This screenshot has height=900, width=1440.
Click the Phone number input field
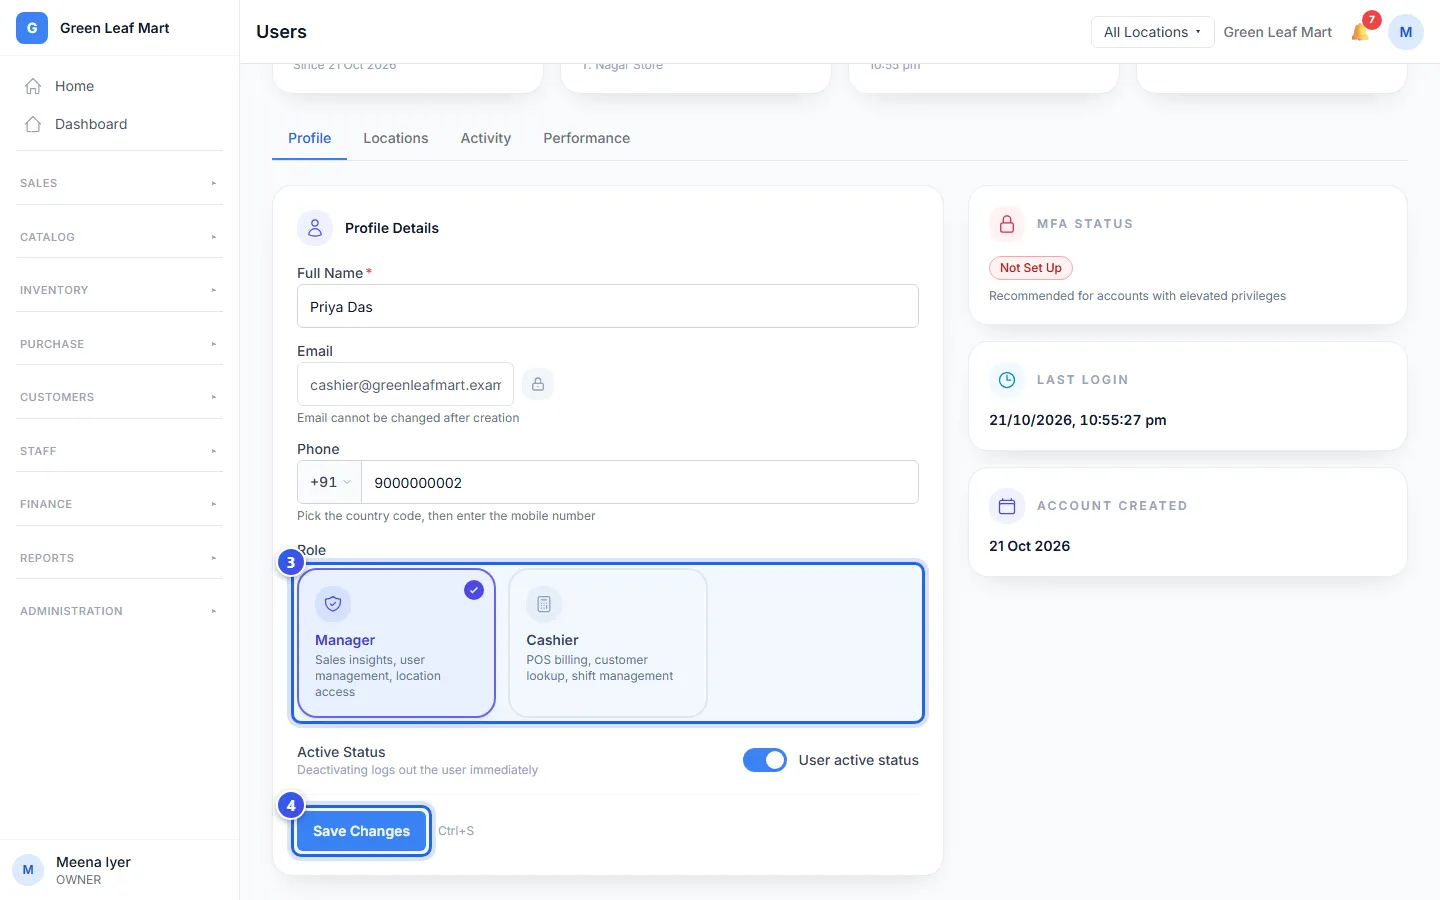click(x=640, y=482)
